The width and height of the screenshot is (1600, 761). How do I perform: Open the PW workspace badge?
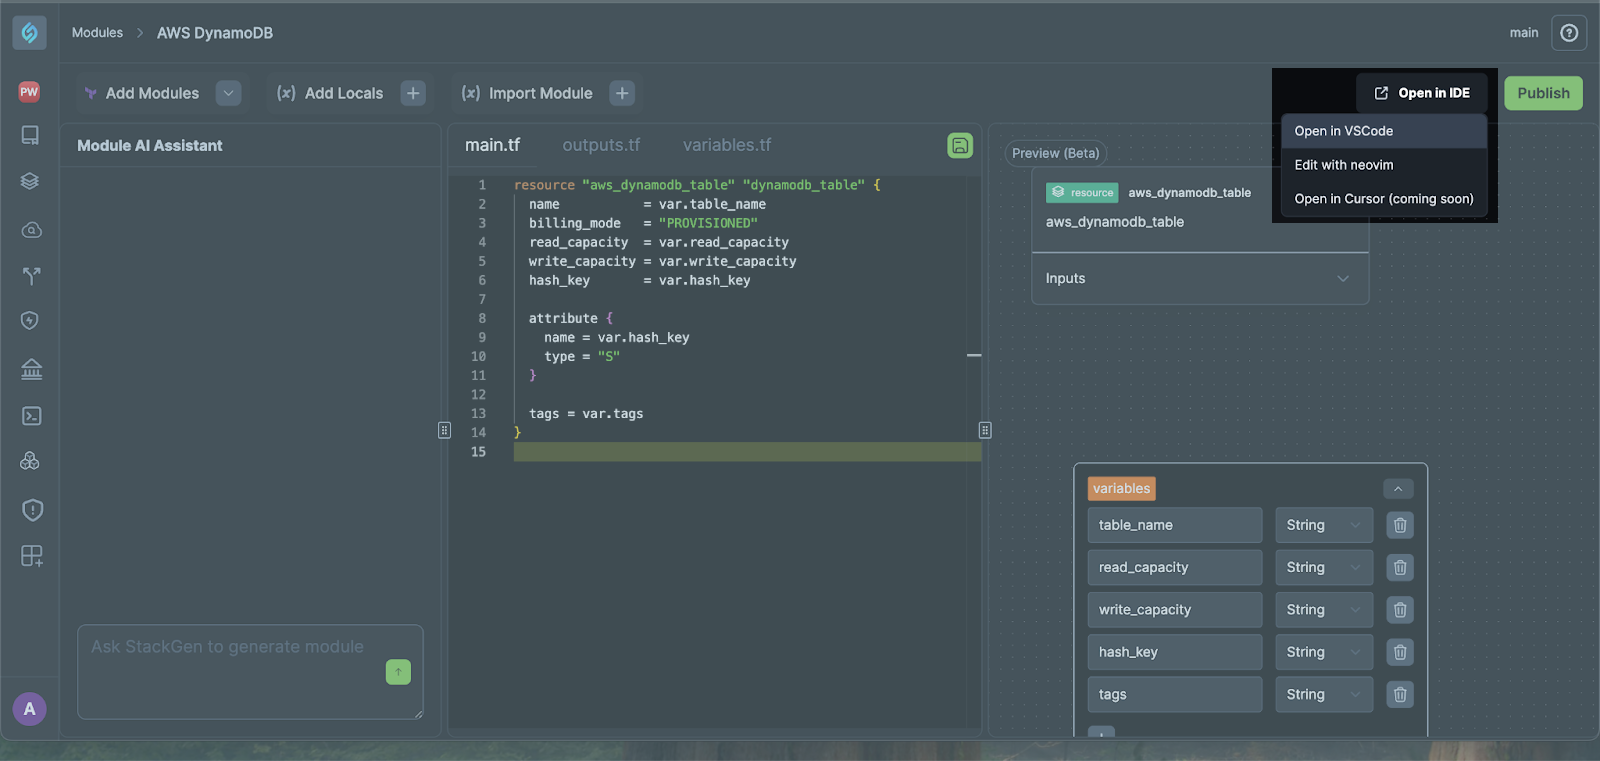pos(29,92)
